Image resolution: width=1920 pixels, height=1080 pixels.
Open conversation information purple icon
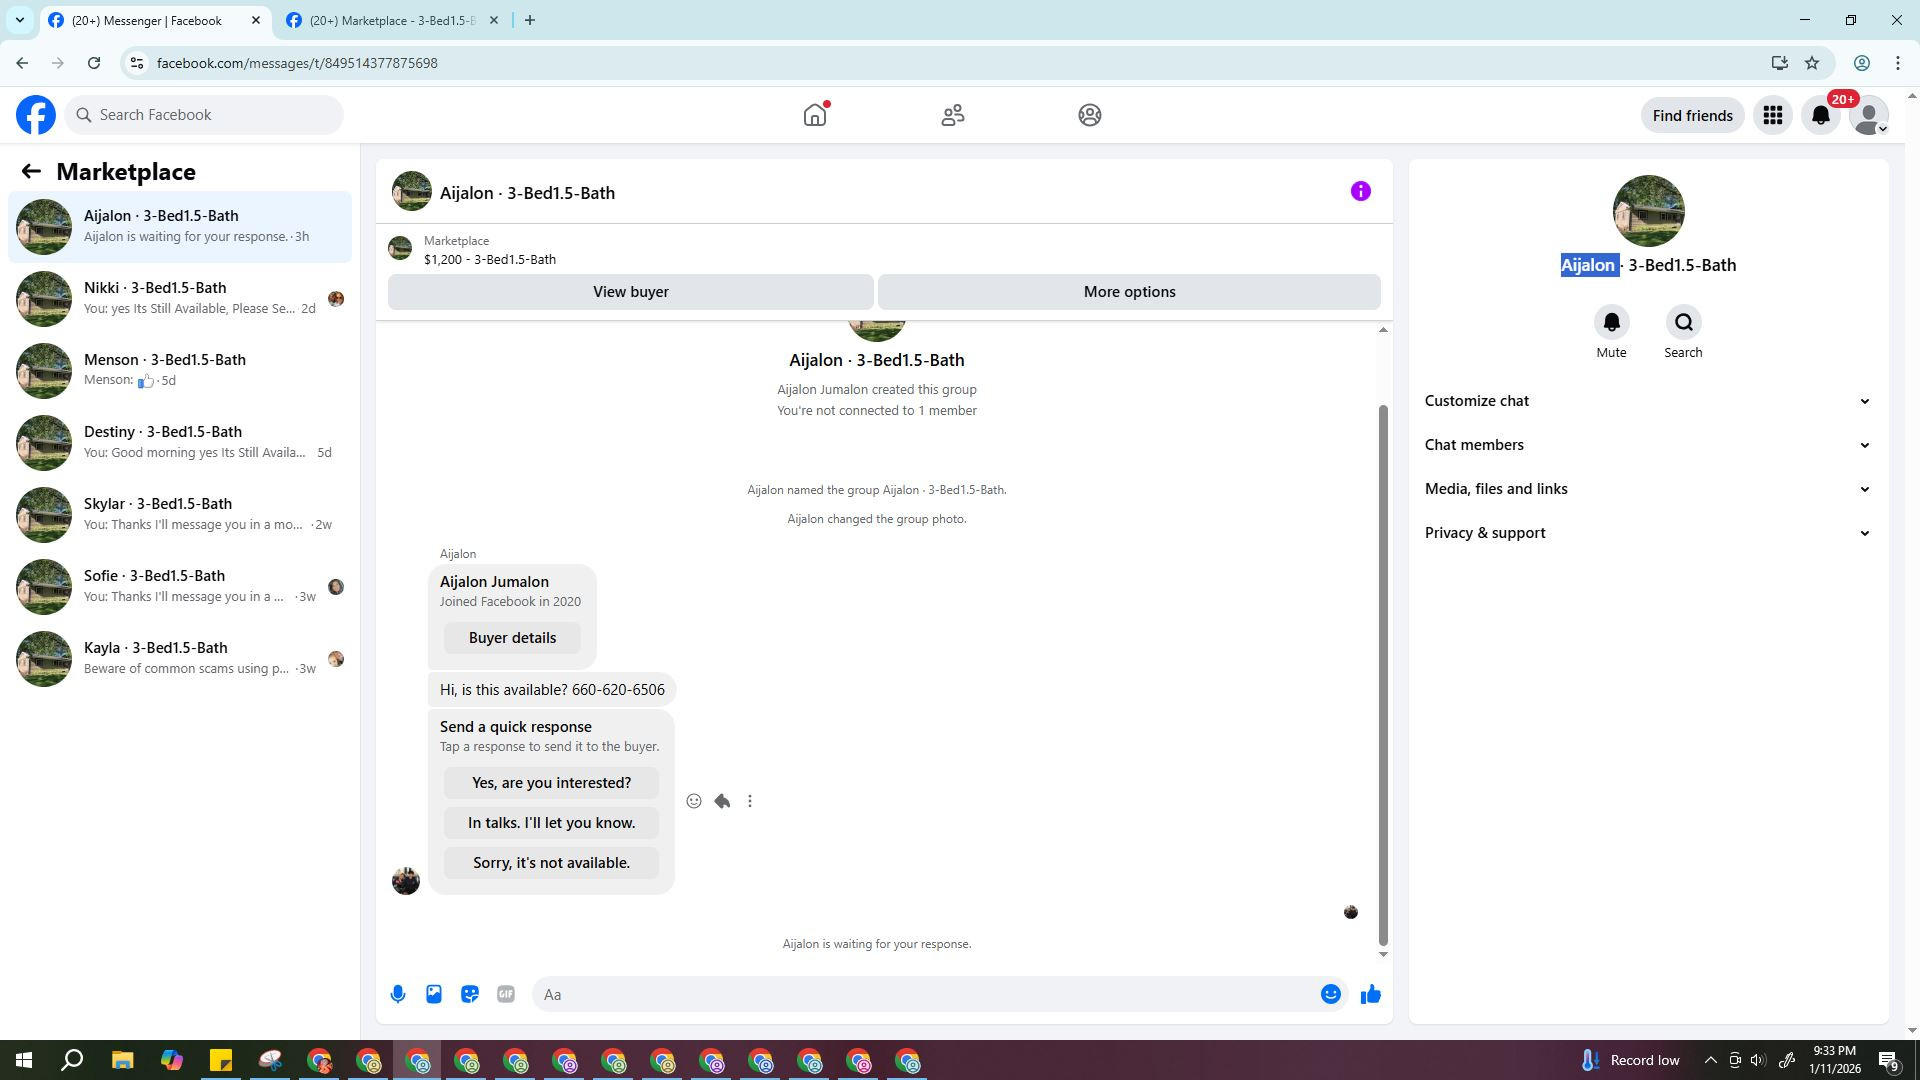1360,191
